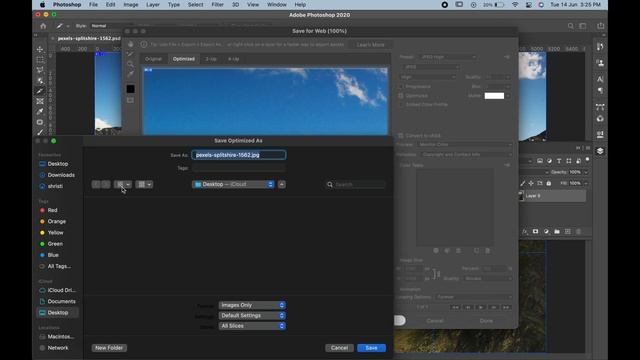The height and width of the screenshot is (360, 640).
Task: Toggle slices visibility icon in Save for Web
Action: pos(130,100)
